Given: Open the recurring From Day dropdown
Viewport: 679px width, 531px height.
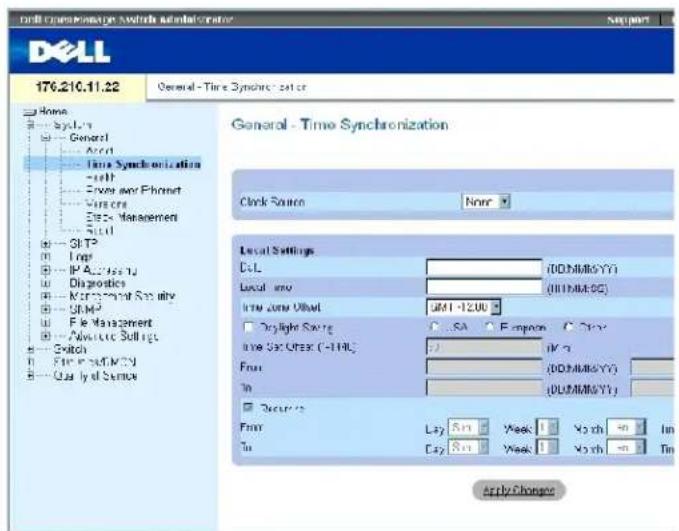Looking at the screenshot, I should click(x=468, y=427).
